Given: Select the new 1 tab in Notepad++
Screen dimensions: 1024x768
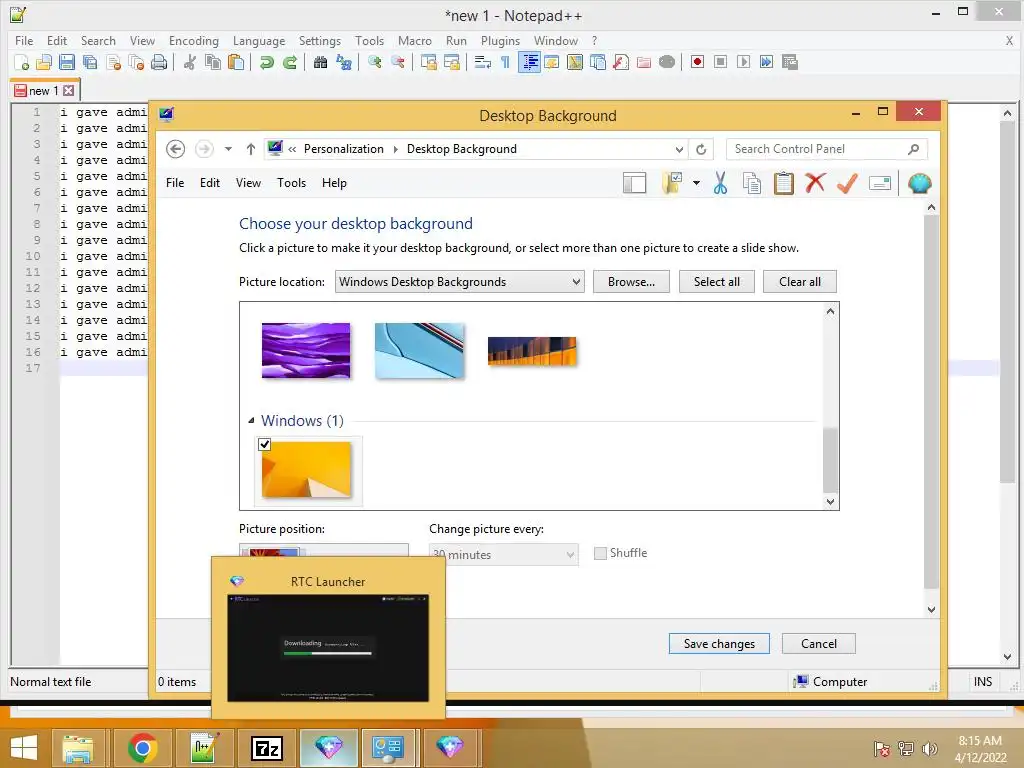Looking at the screenshot, I should point(44,91).
